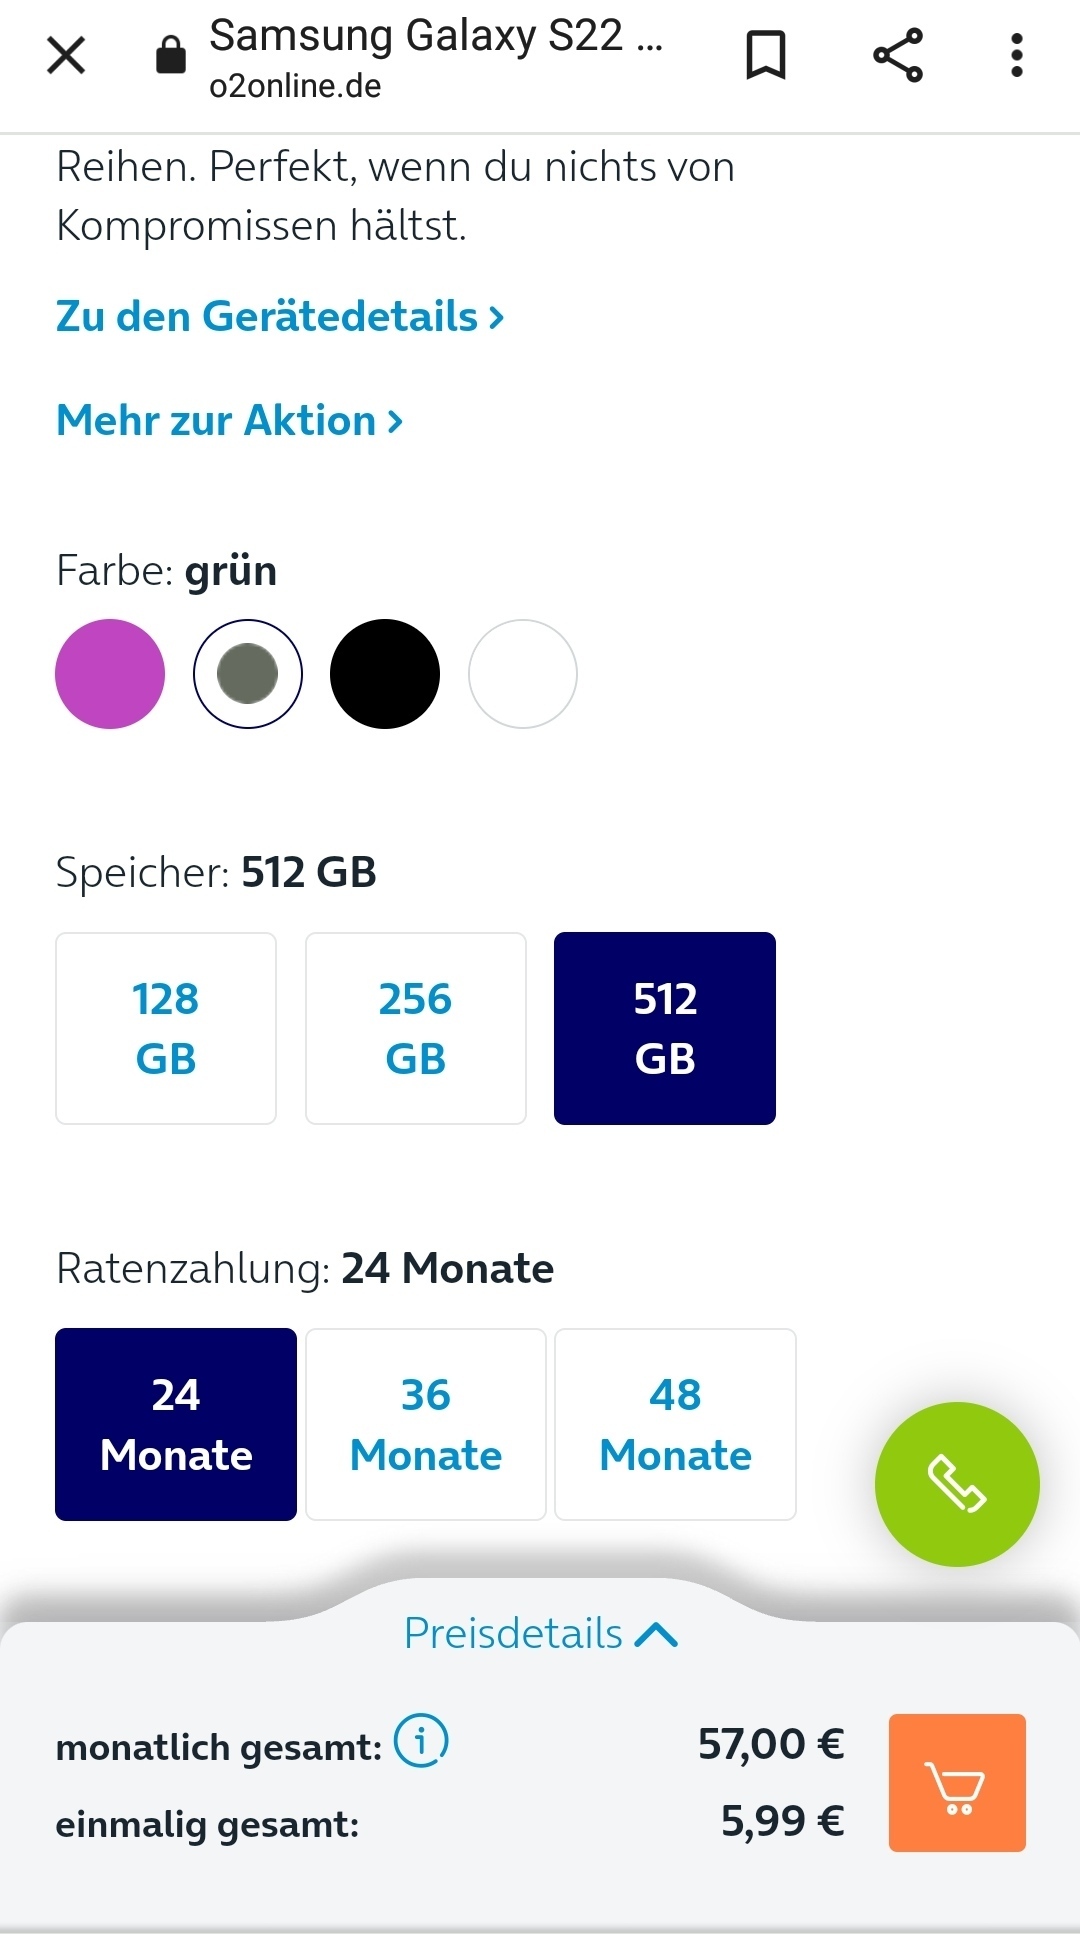This screenshot has height=1934, width=1080.
Task: Choose 48 Monate installment plan
Action: [x=675, y=1424]
